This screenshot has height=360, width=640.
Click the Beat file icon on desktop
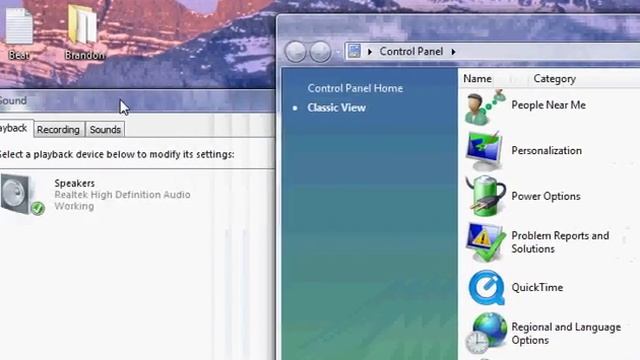click(x=19, y=27)
